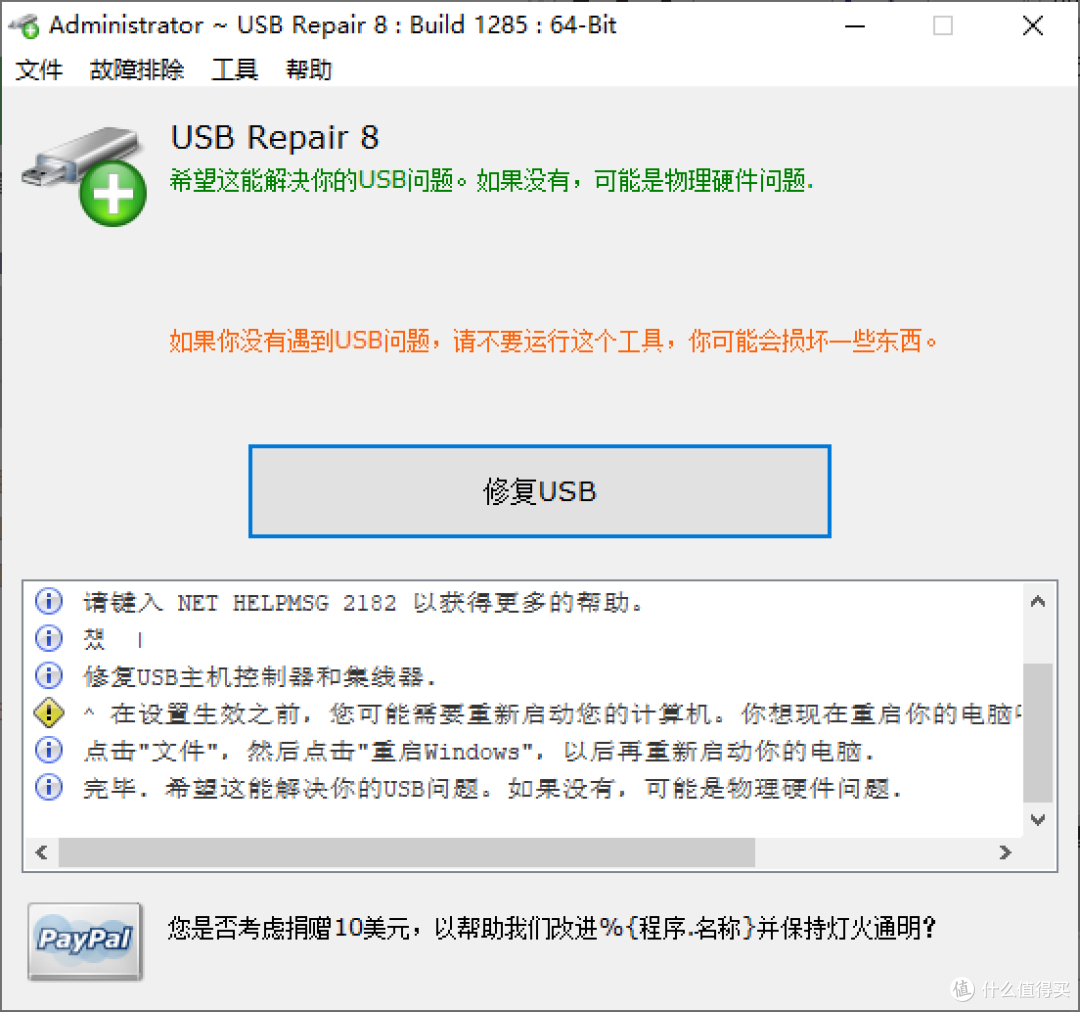Open the 故障排除 menu
This screenshot has width=1080, height=1012.
click(136, 70)
